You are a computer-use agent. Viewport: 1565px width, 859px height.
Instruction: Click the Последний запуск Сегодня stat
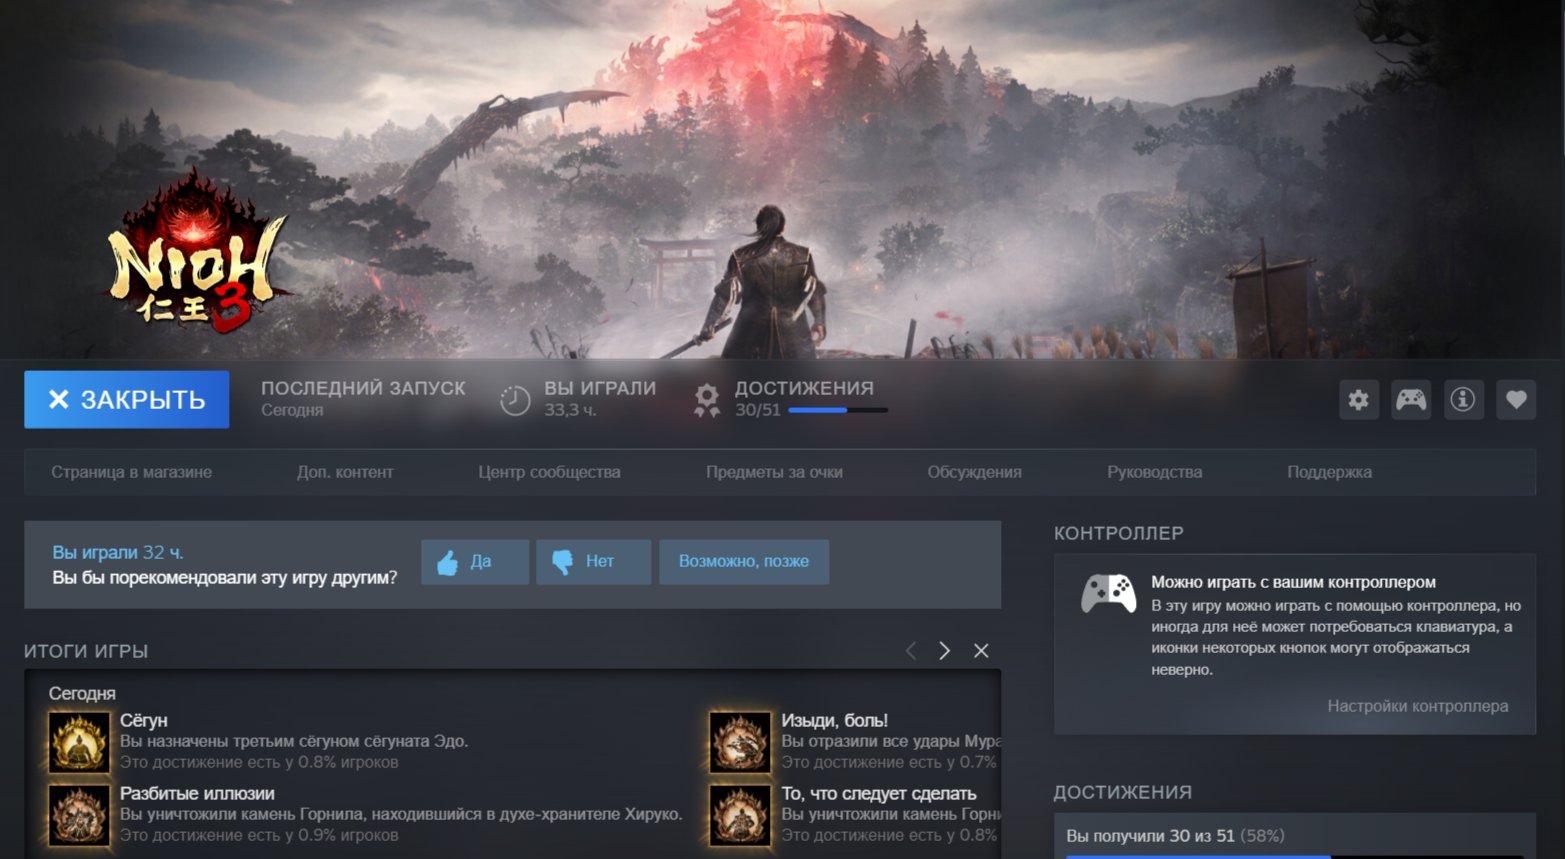(363, 398)
